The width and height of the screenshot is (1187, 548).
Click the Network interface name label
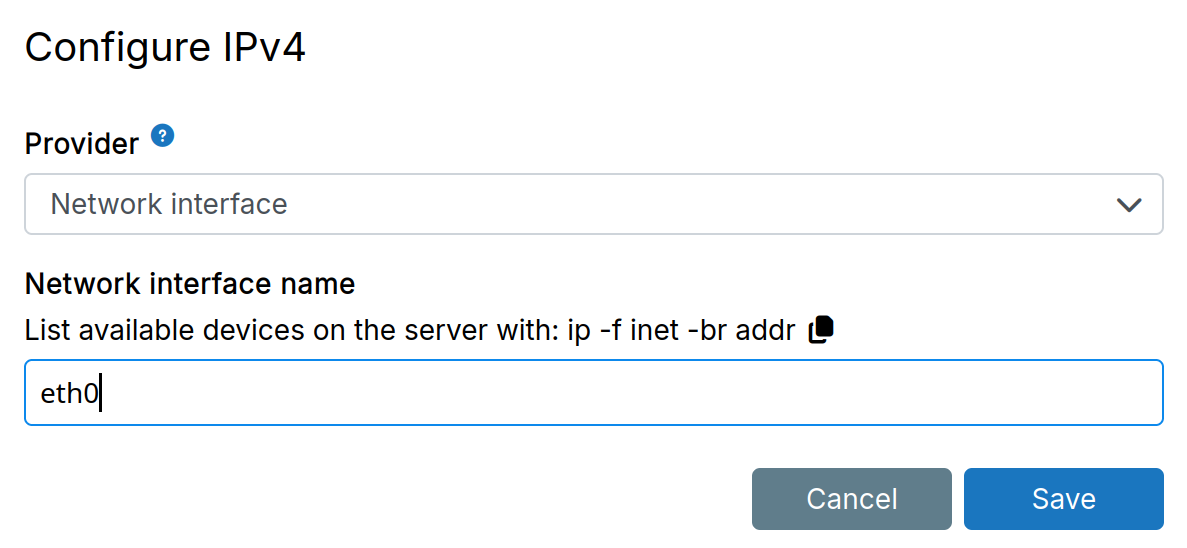(x=190, y=284)
